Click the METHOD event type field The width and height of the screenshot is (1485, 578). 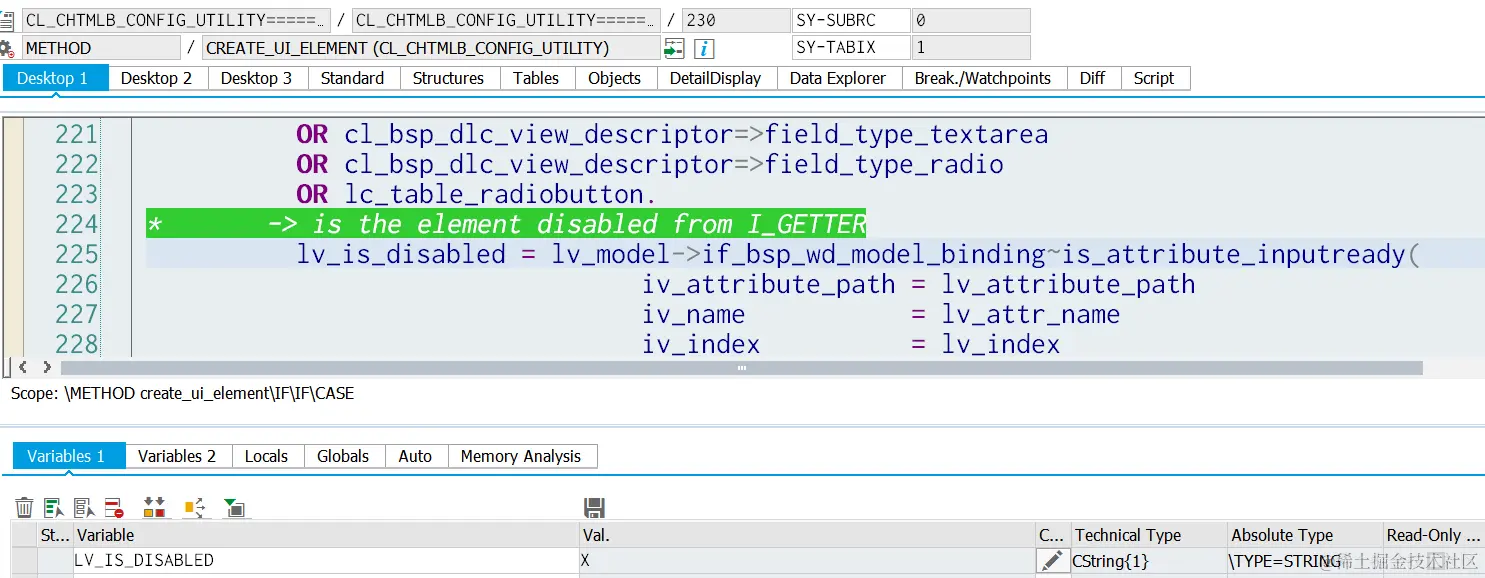(x=101, y=48)
